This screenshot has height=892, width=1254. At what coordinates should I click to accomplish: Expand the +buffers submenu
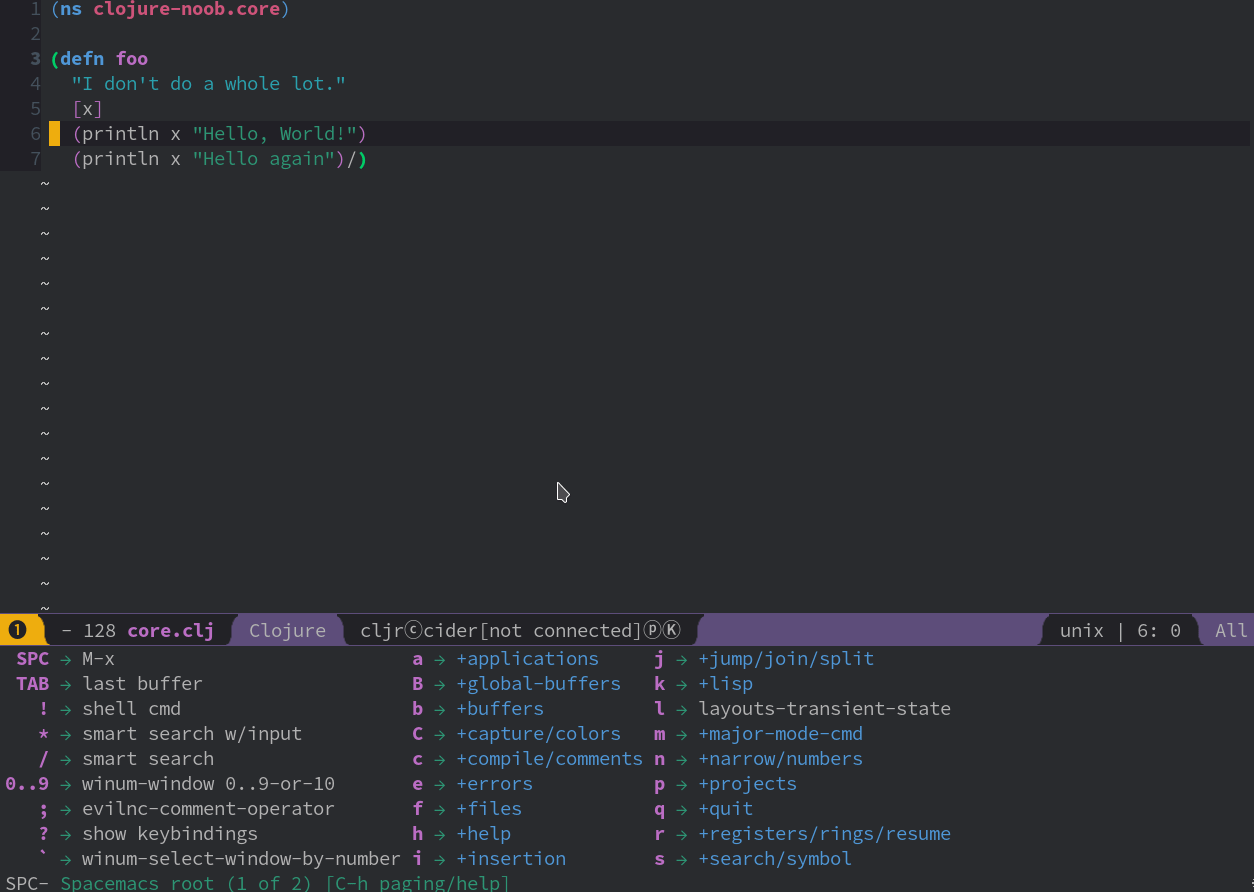(x=500, y=708)
